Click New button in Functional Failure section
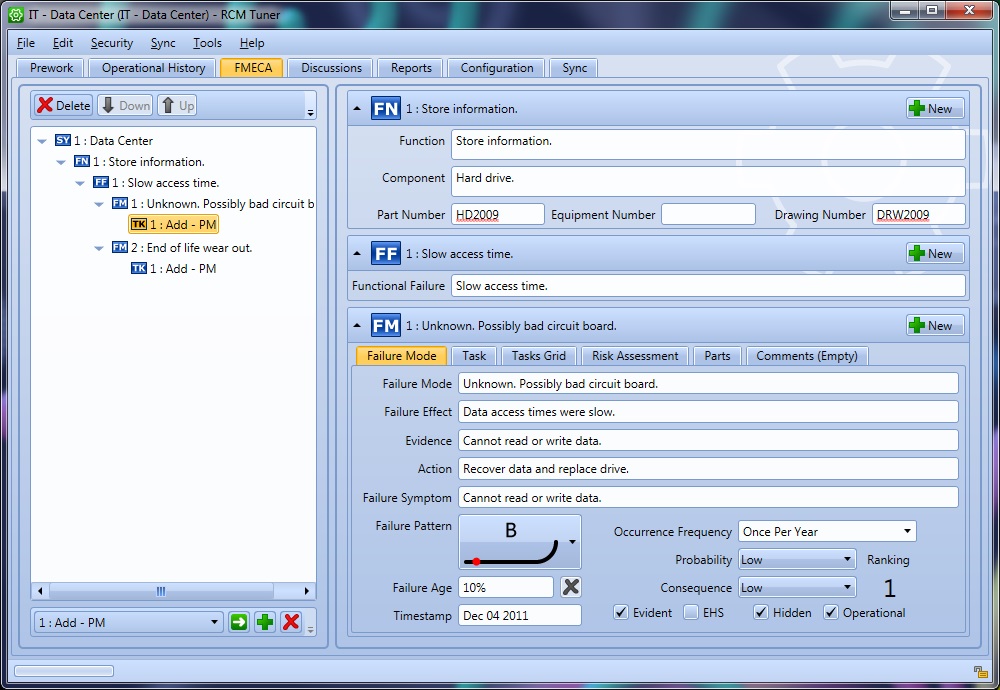 [935, 254]
